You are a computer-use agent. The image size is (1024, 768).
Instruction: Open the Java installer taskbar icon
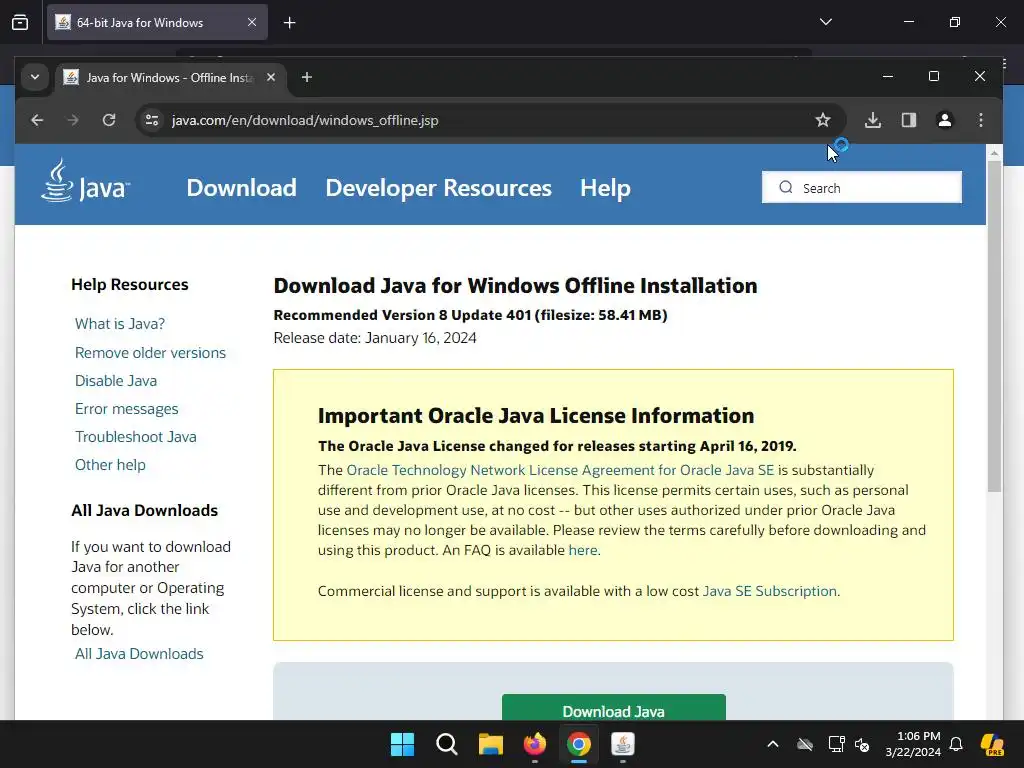click(623, 744)
